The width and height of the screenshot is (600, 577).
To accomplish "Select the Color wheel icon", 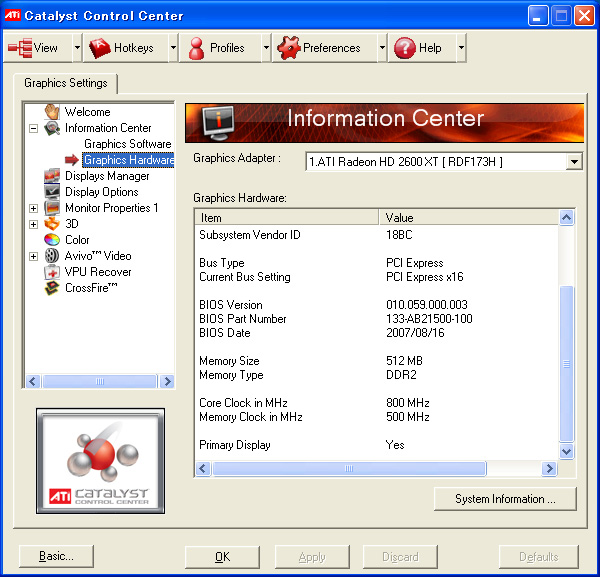I will tap(52, 240).
